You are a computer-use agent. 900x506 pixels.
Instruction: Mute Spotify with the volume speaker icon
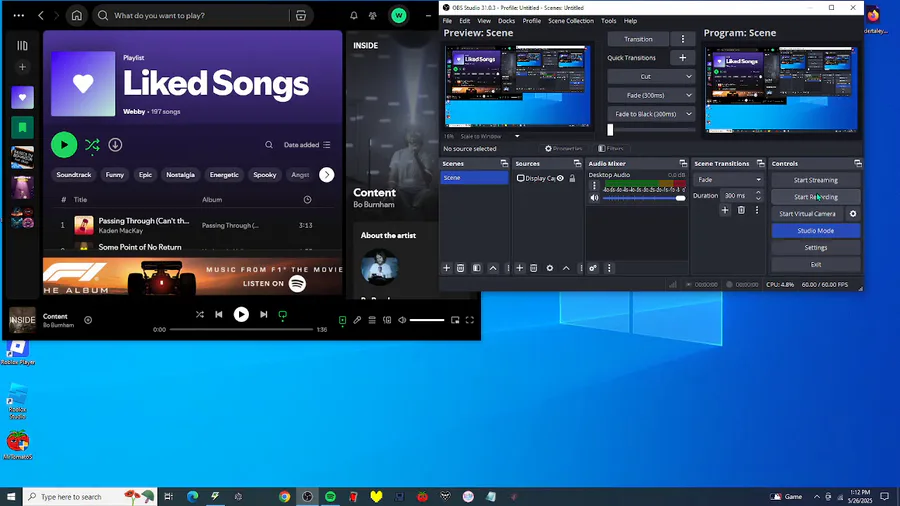(402, 320)
